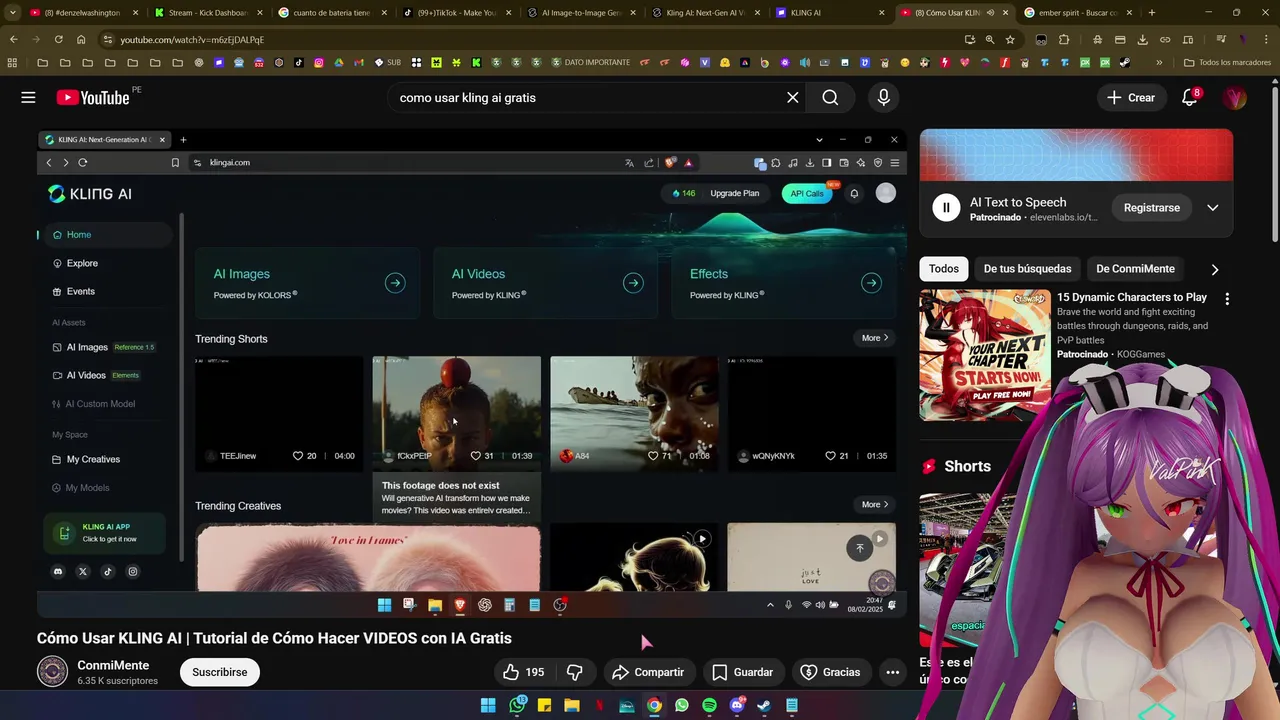The width and height of the screenshot is (1280, 720).
Task: Open Netflix from the taskbar
Action: coord(600,705)
